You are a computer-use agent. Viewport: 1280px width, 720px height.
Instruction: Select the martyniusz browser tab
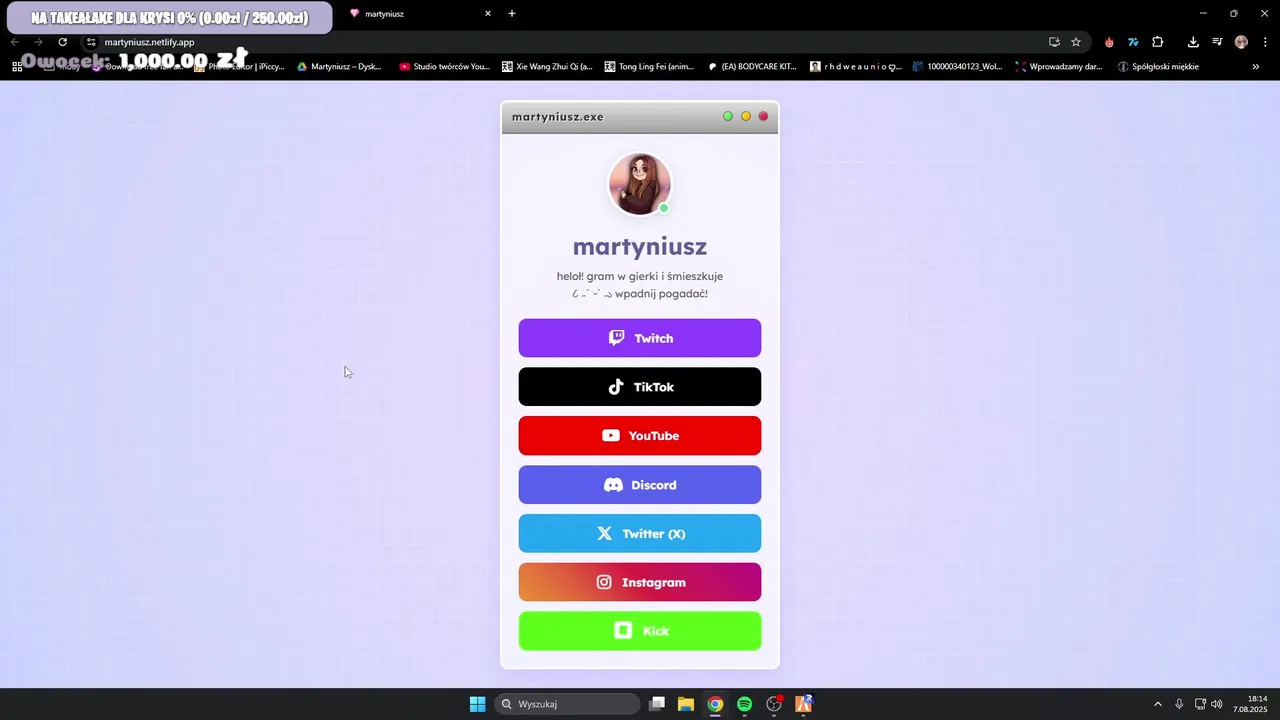pos(418,14)
